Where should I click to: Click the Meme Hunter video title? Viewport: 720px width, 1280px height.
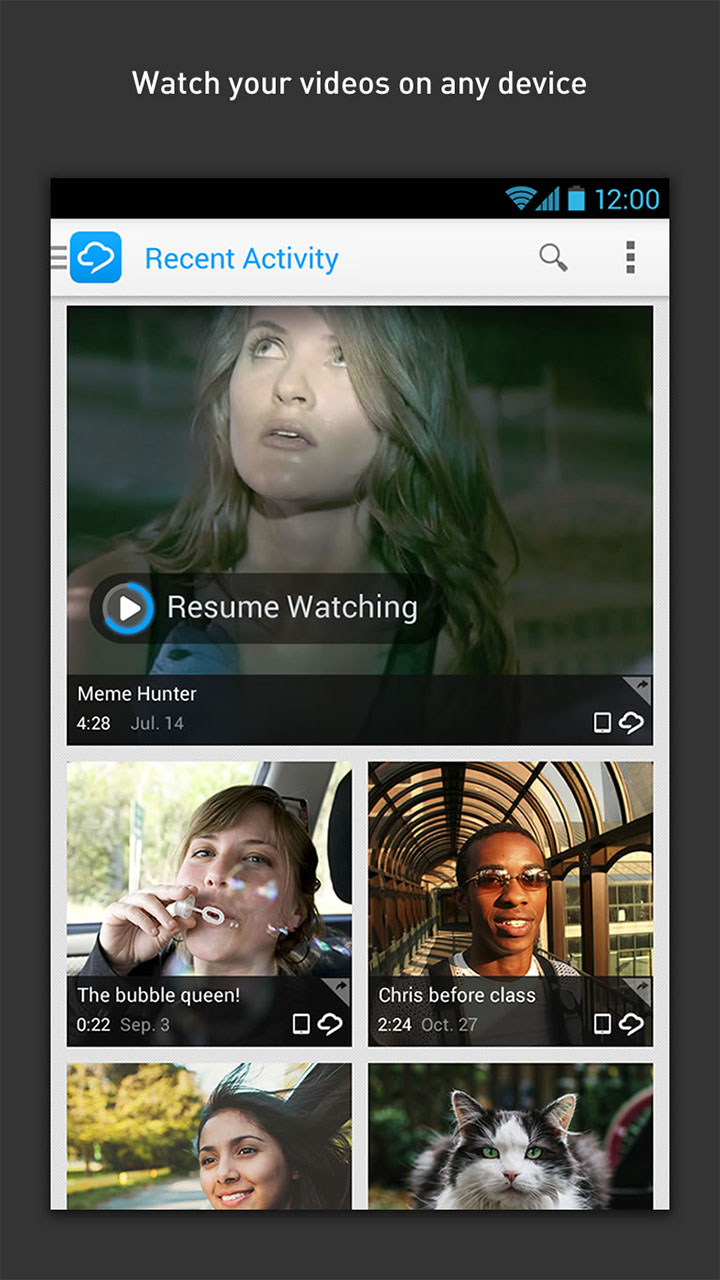pyautogui.click(x=137, y=693)
